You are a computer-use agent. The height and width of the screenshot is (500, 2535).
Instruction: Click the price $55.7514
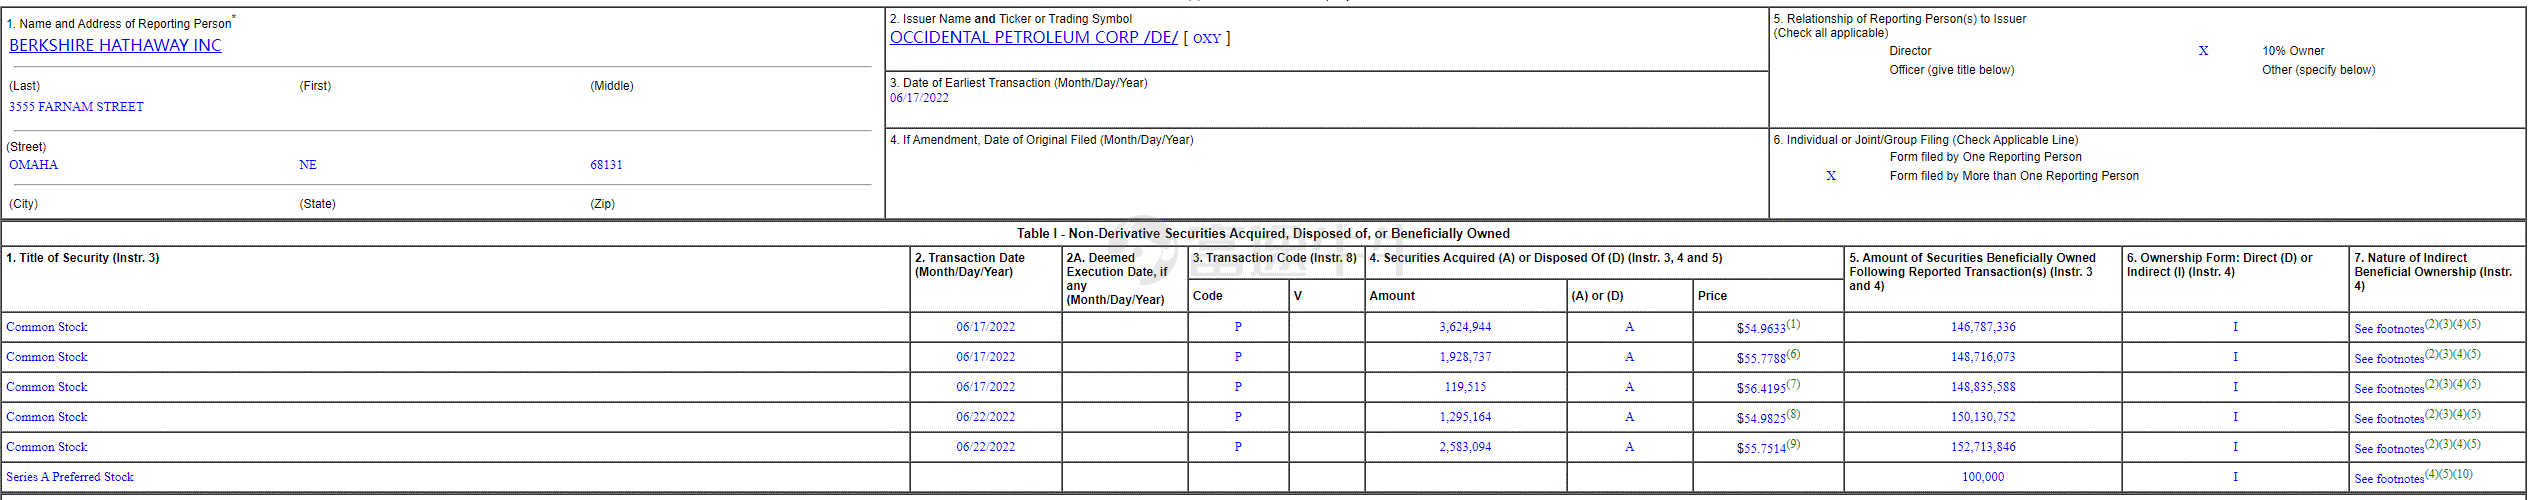pos(1761,448)
